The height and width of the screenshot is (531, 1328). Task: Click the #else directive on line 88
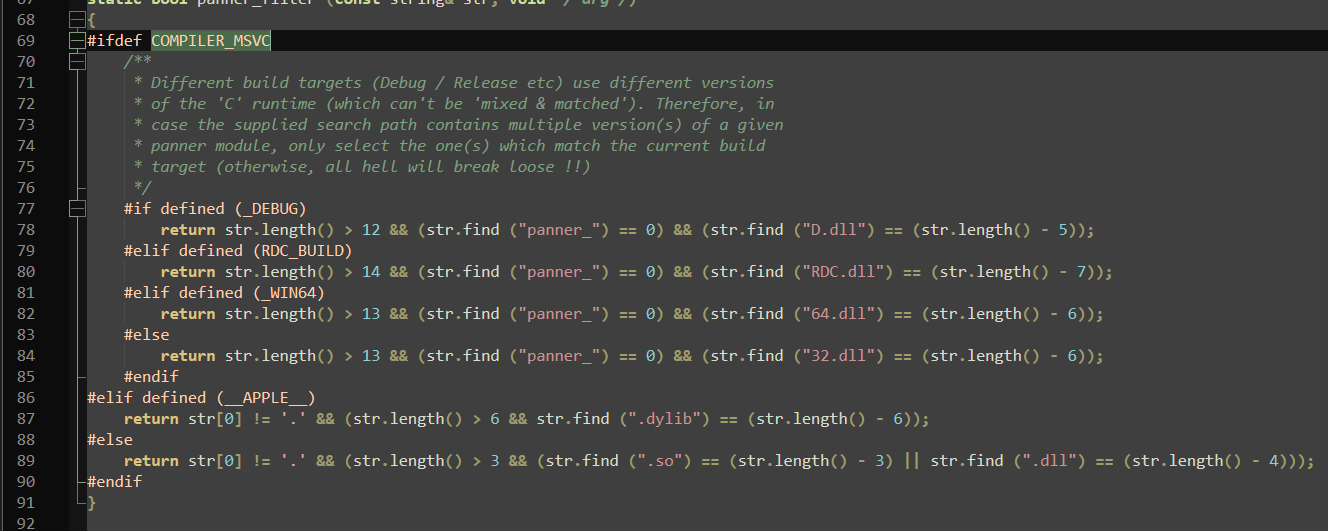coord(110,440)
